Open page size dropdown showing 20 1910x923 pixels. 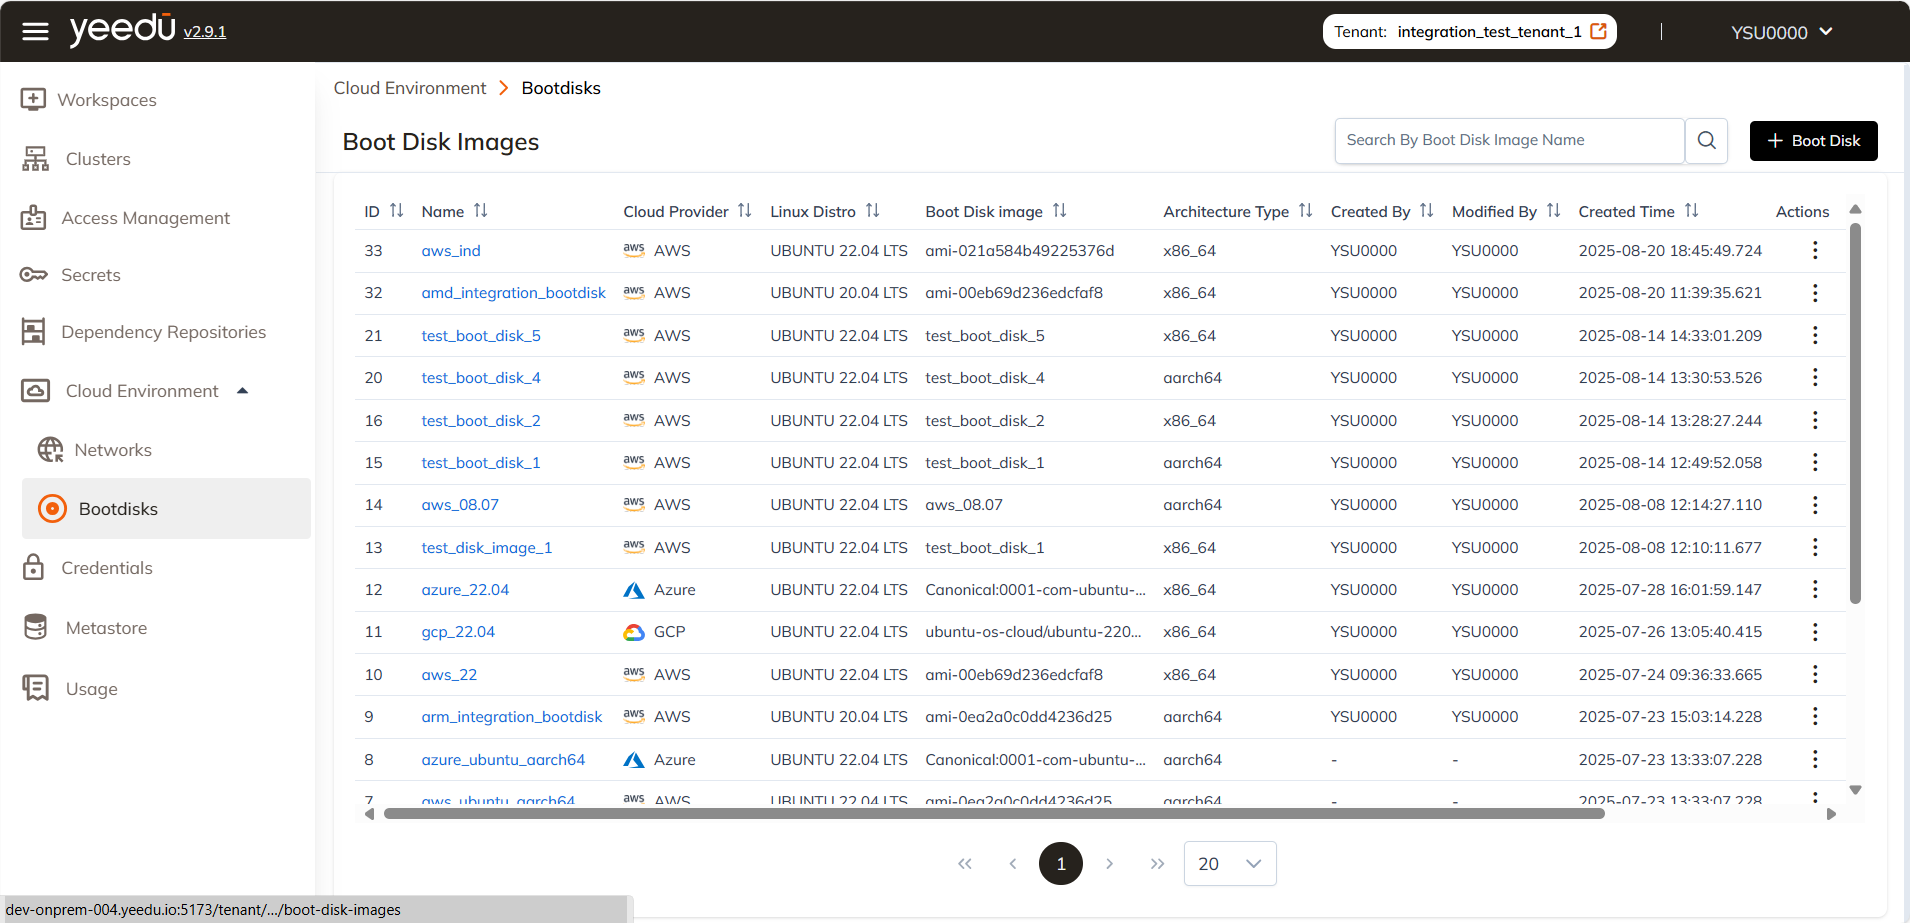(1229, 864)
